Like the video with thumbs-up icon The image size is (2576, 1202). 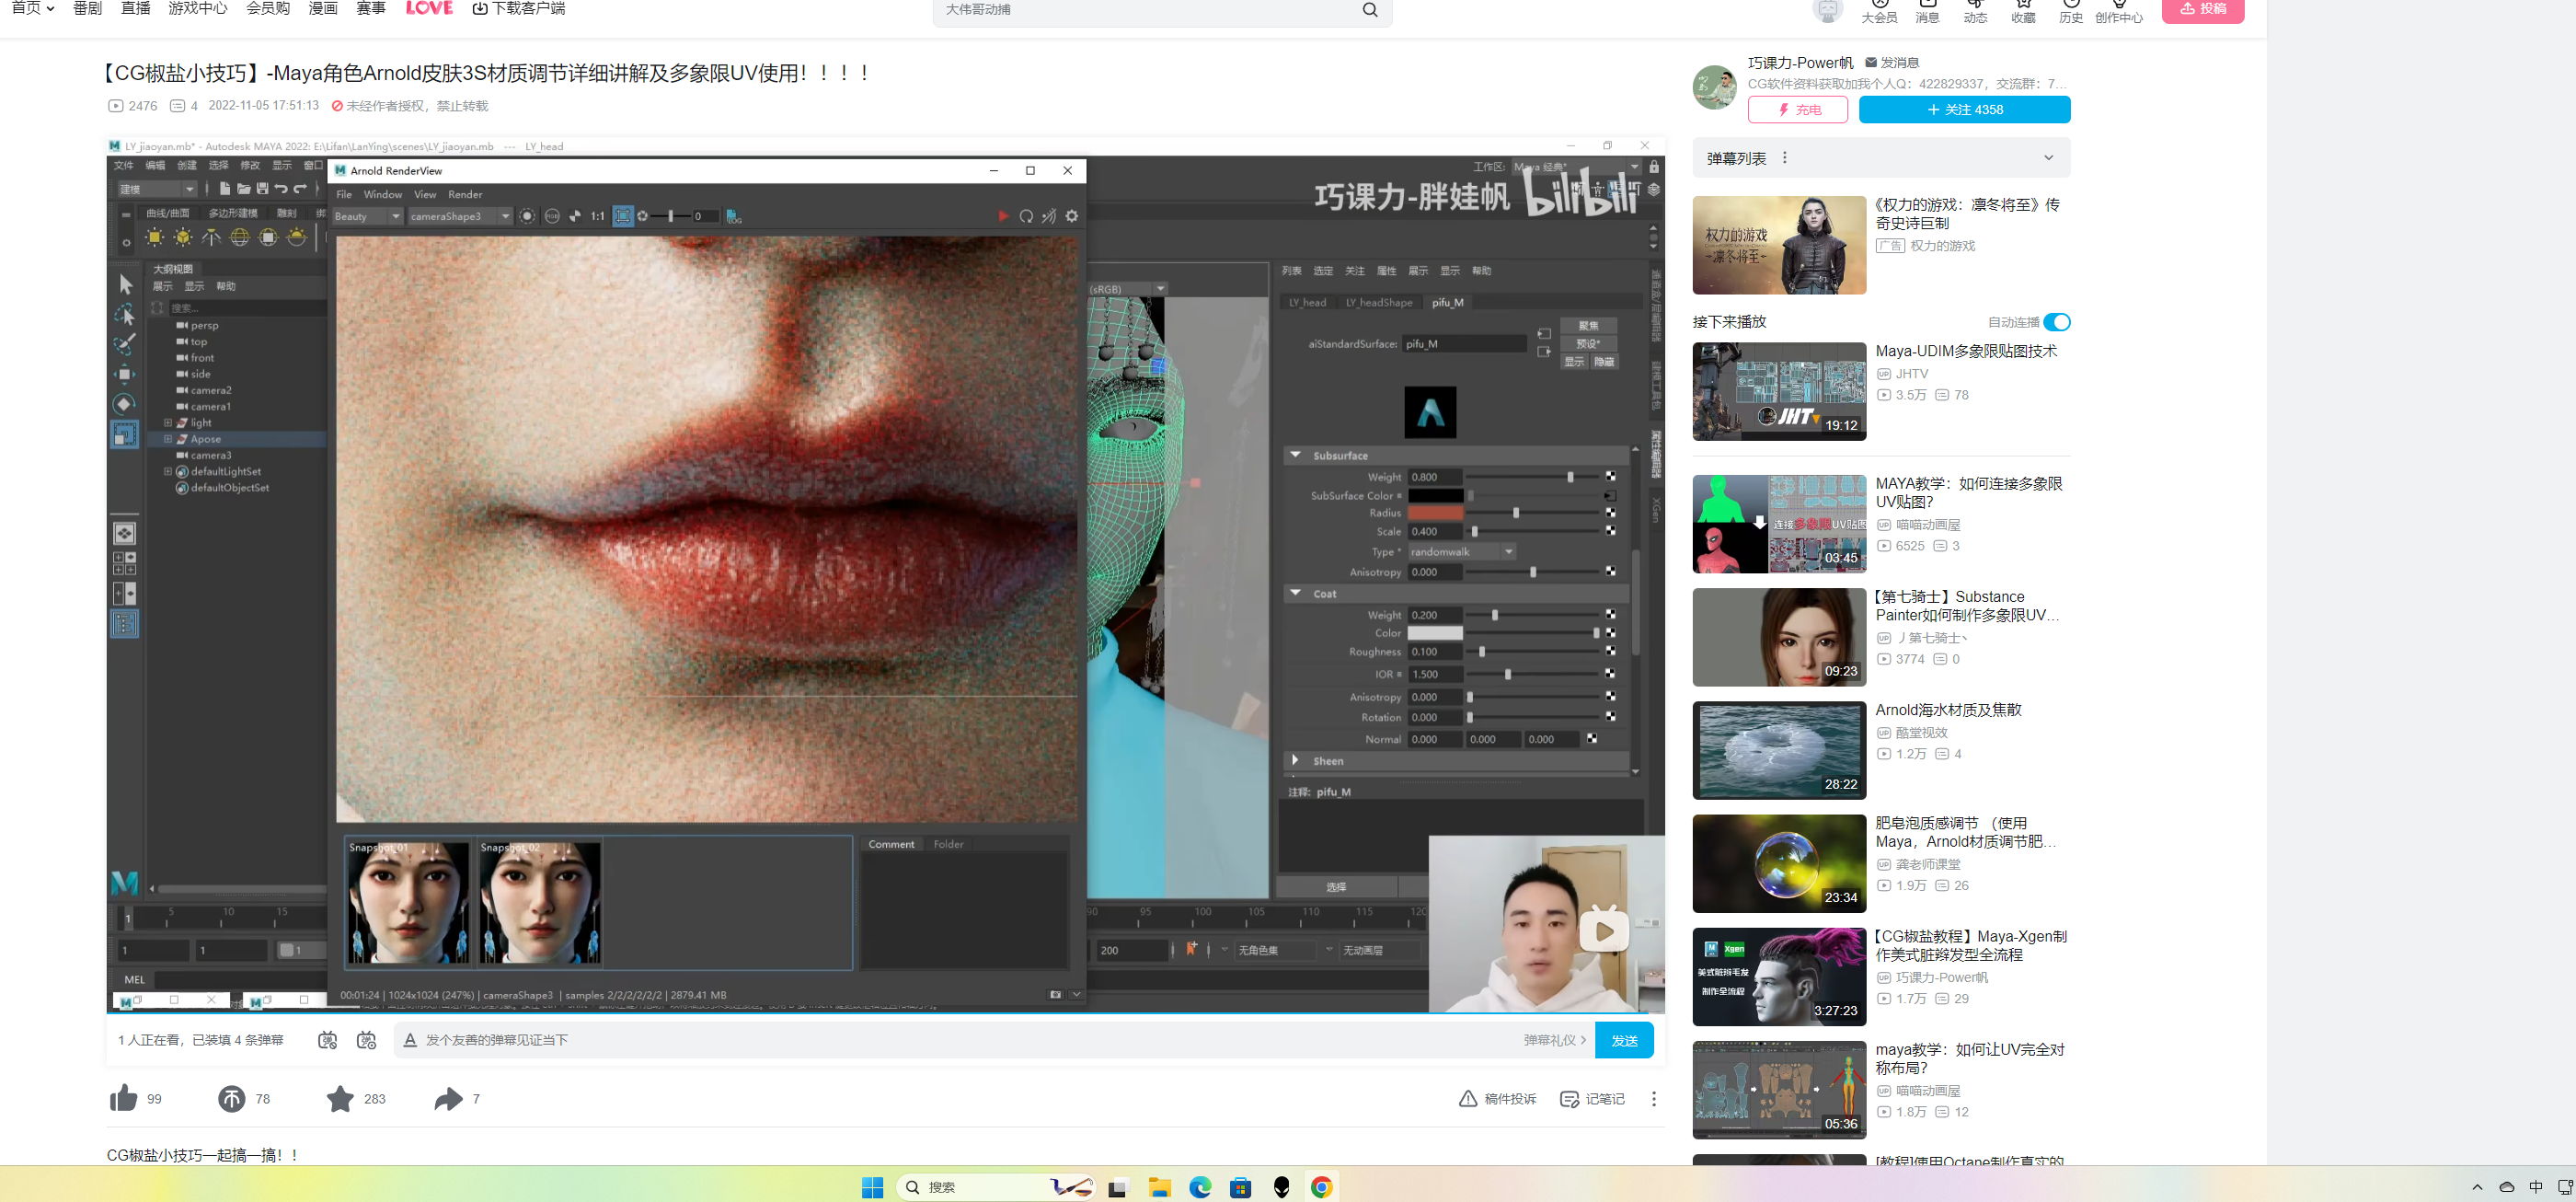click(124, 1098)
